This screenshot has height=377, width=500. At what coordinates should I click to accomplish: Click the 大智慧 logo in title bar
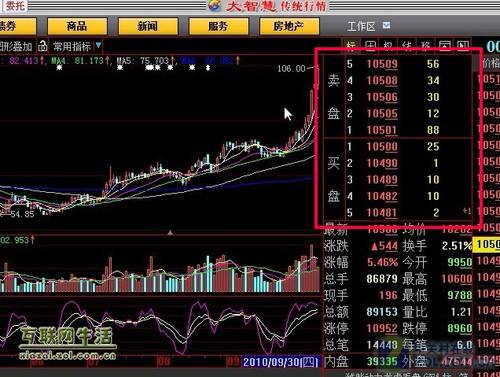[215, 5]
